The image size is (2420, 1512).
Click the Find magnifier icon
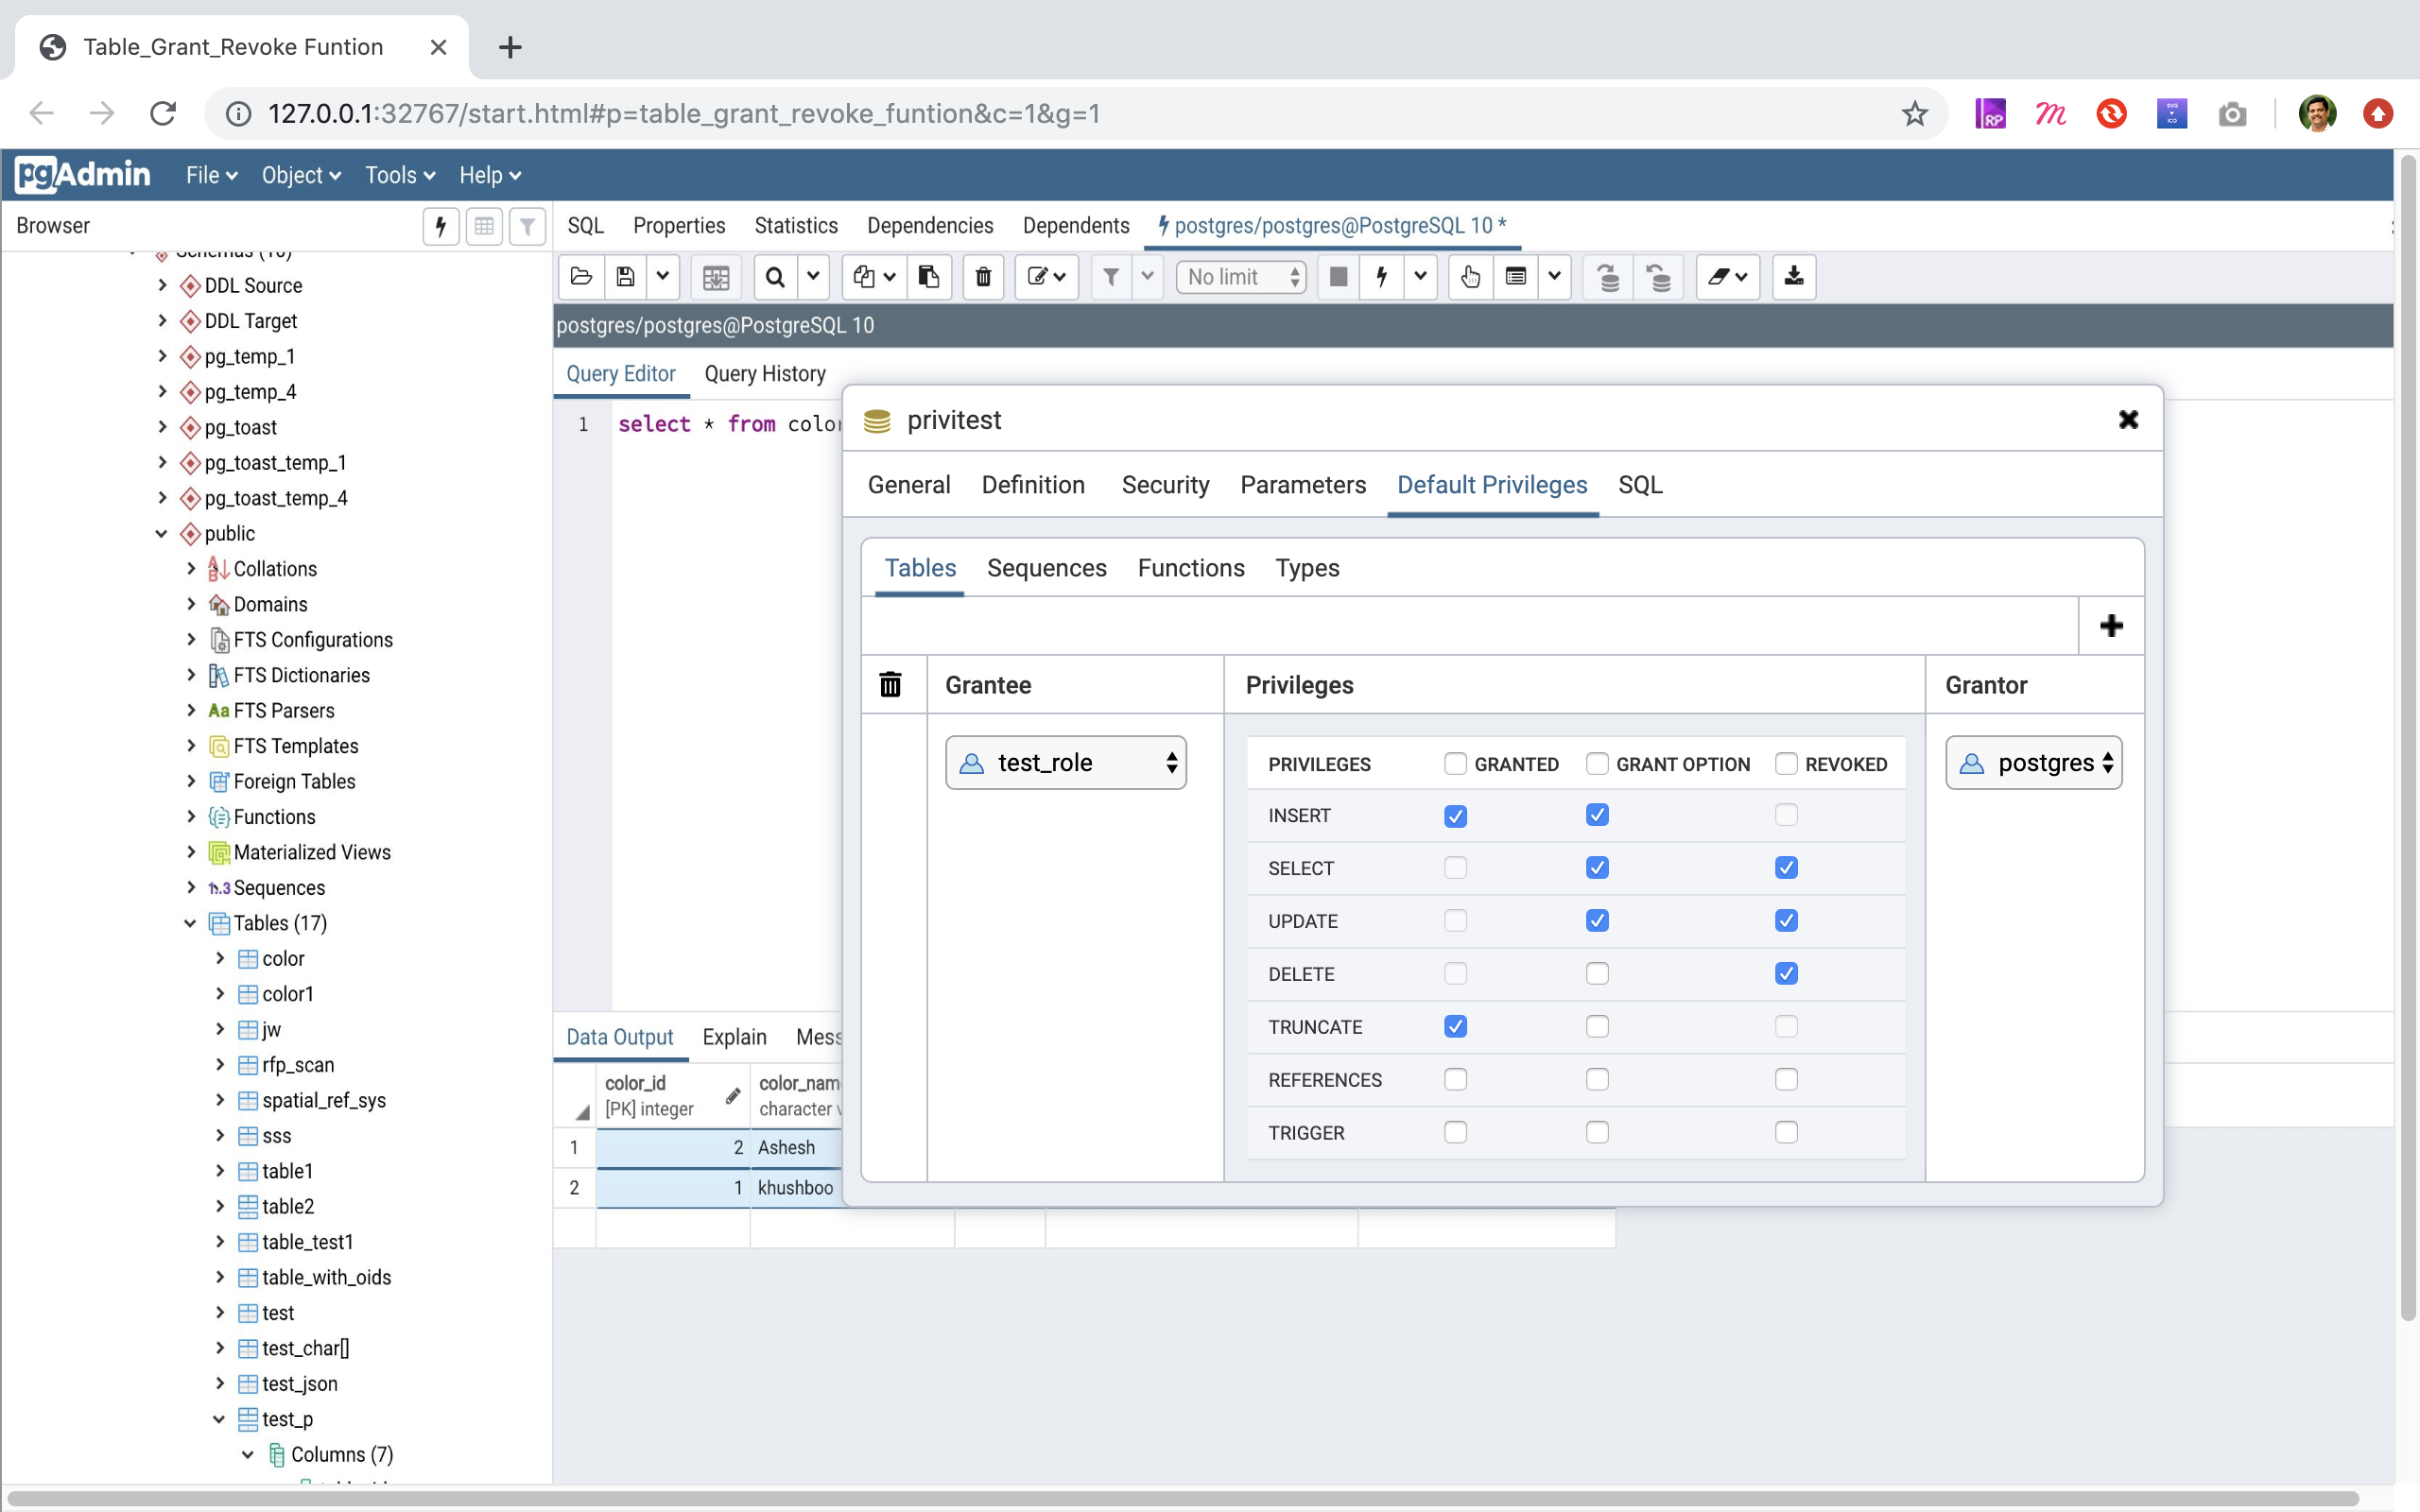[x=775, y=277]
